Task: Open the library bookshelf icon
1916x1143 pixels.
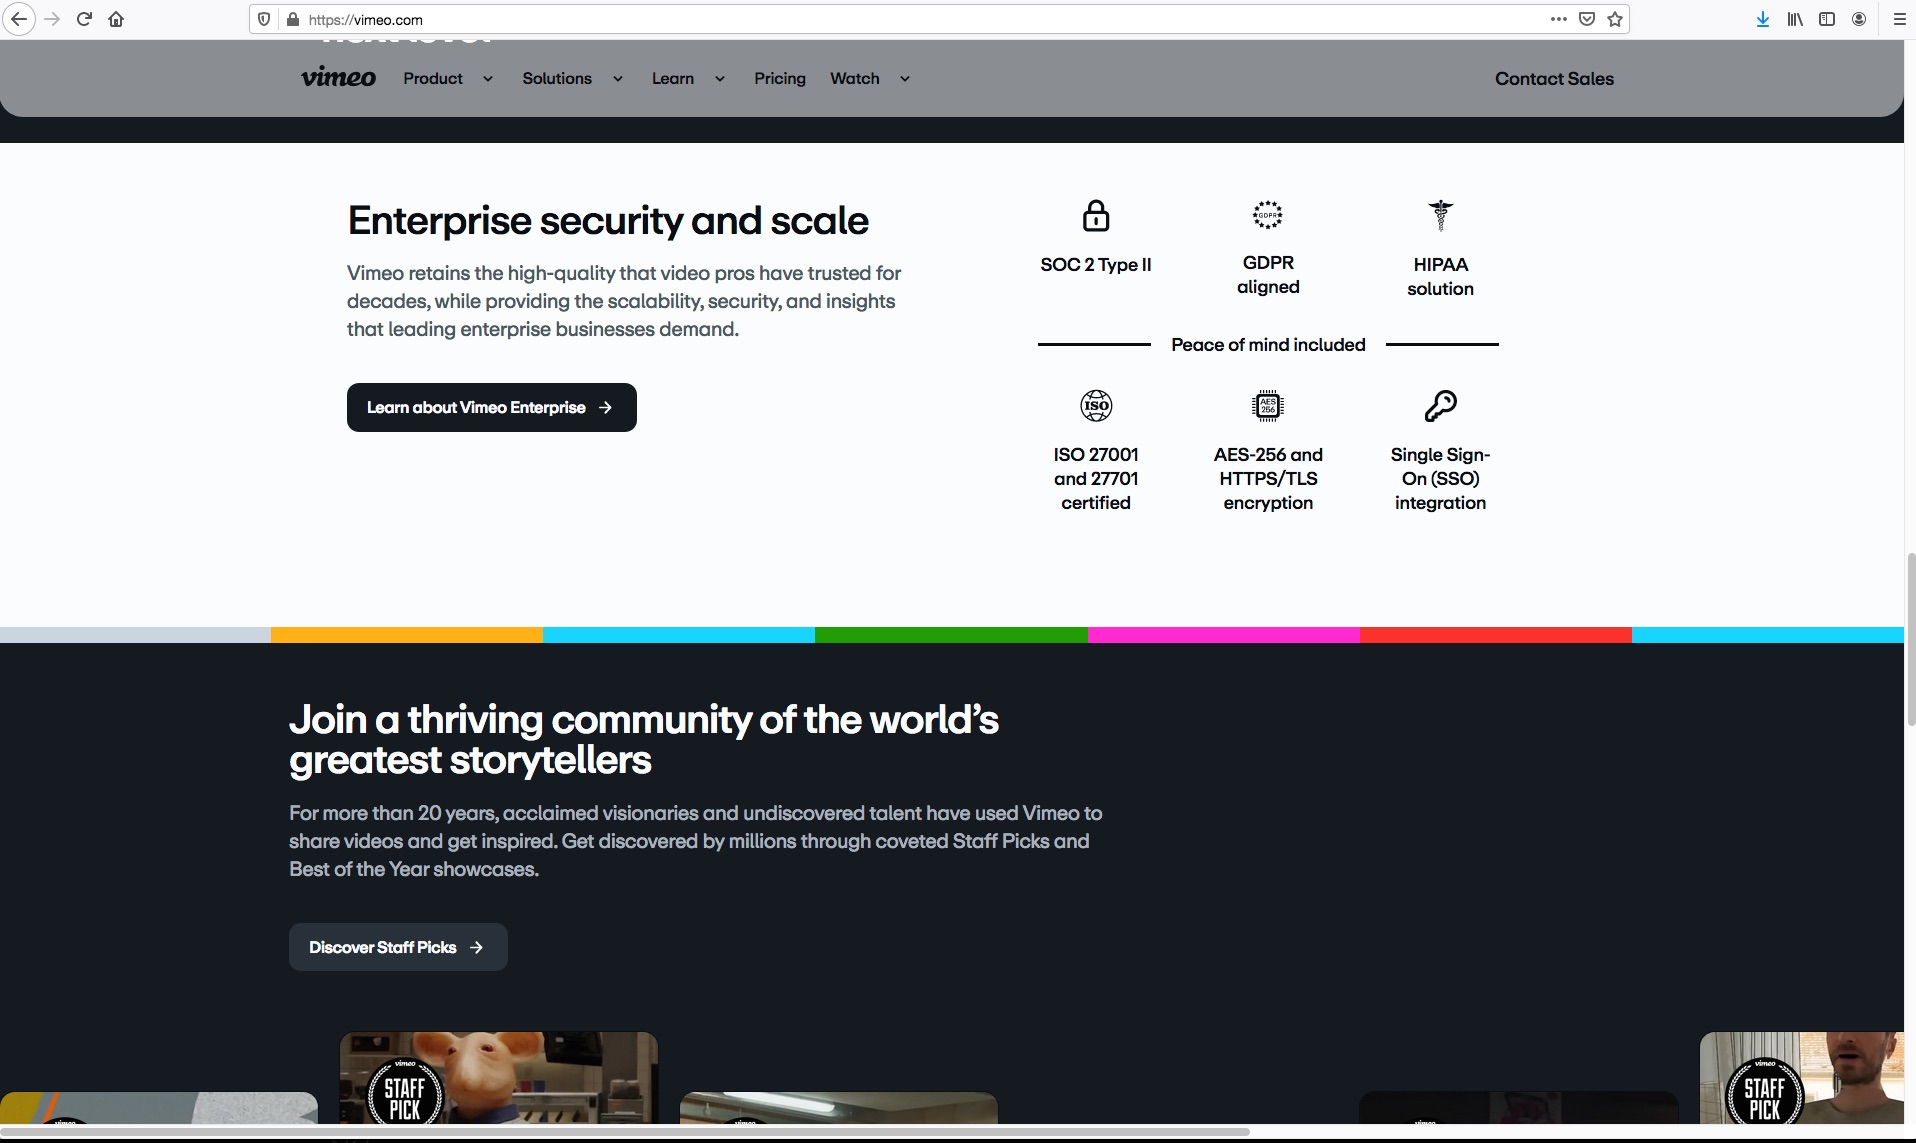Action: (1795, 19)
